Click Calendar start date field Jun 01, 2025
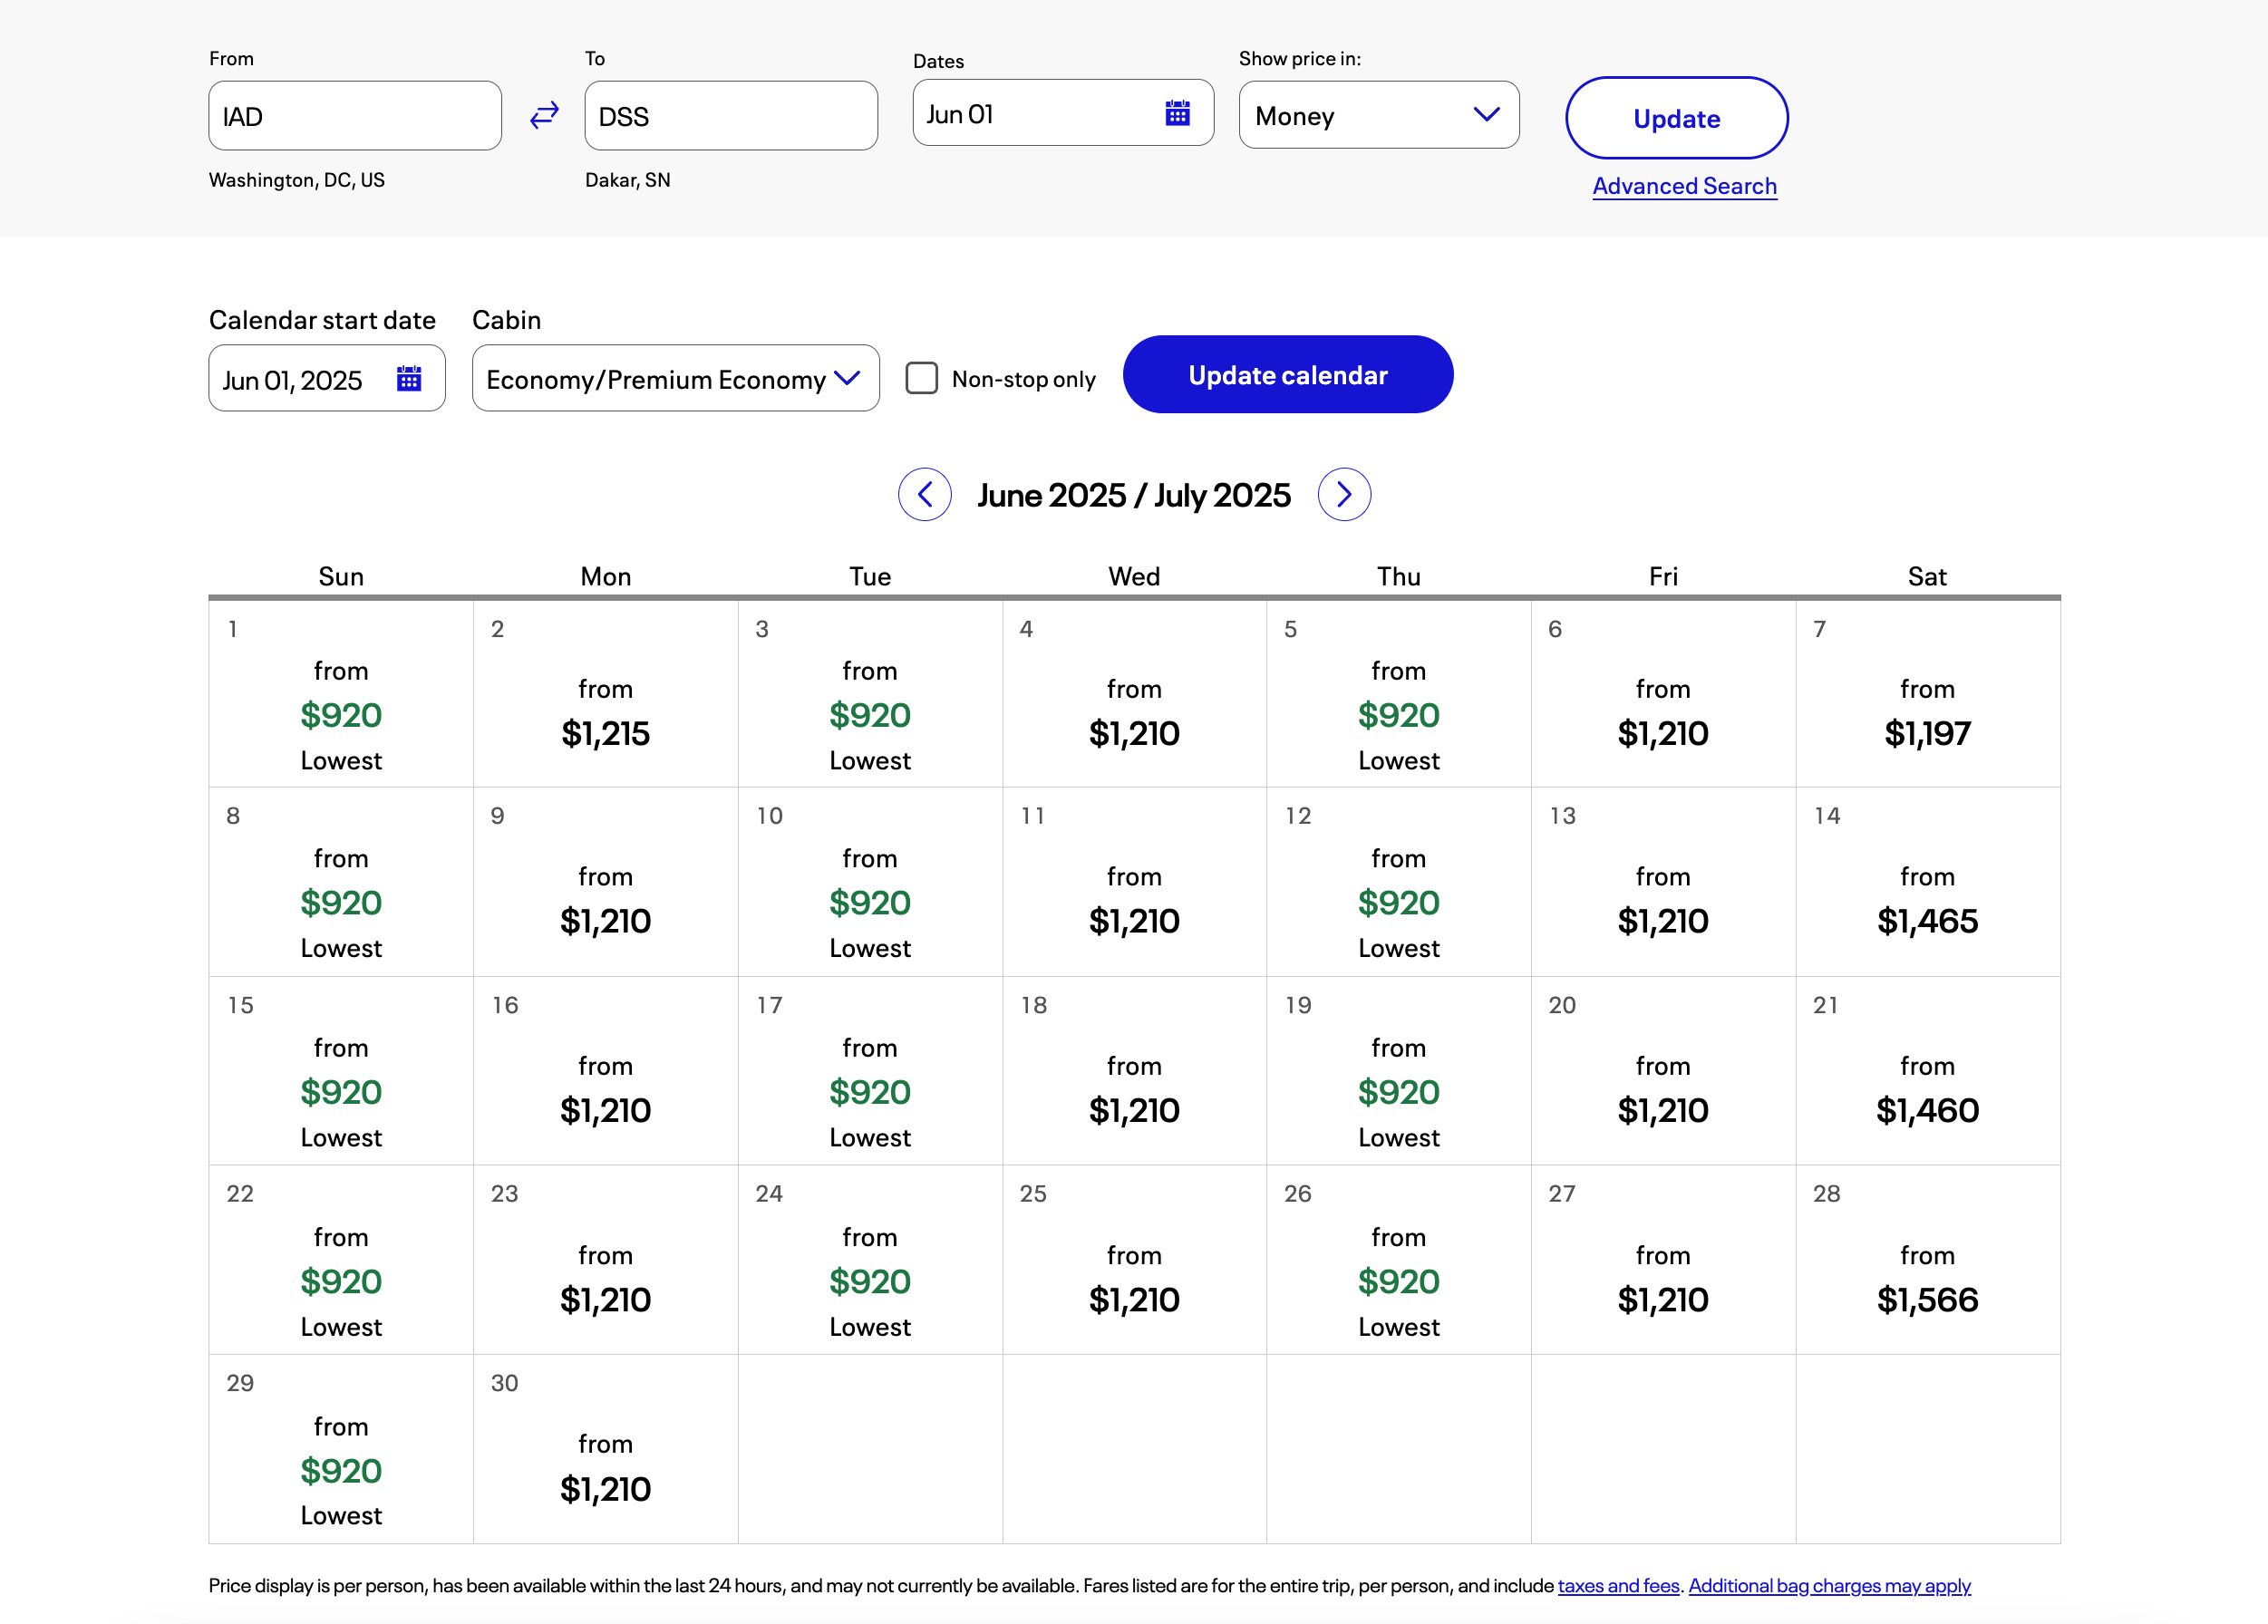The width and height of the screenshot is (2268, 1624). coord(327,378)
